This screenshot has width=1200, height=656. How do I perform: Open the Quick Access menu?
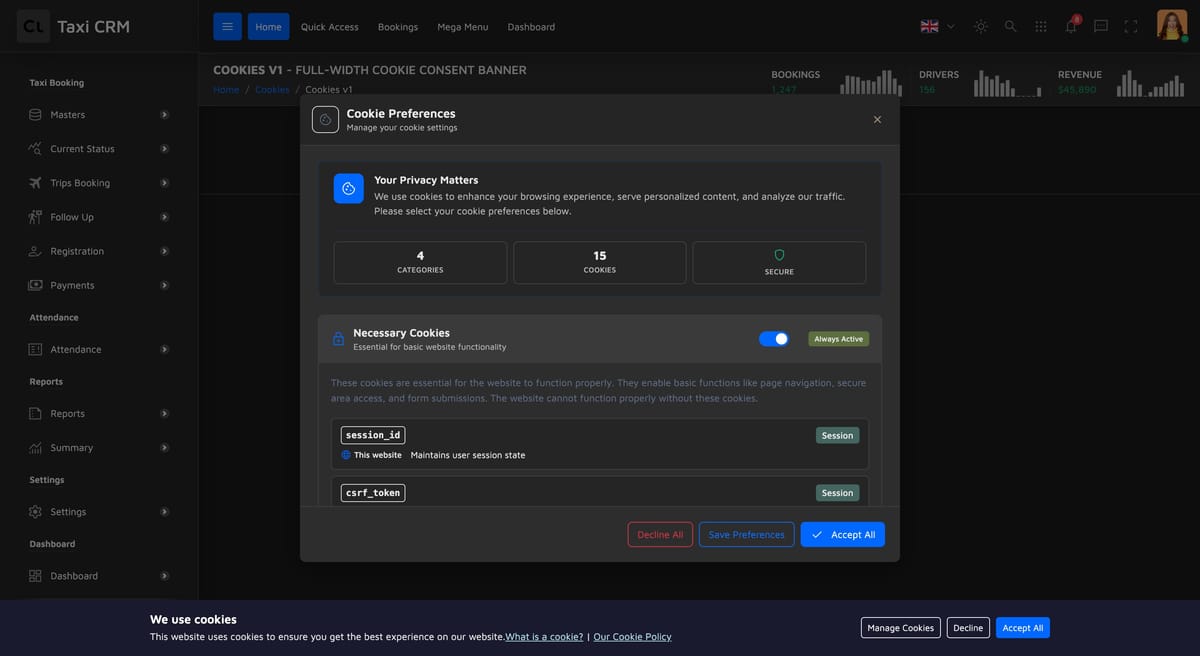(330, 27)
